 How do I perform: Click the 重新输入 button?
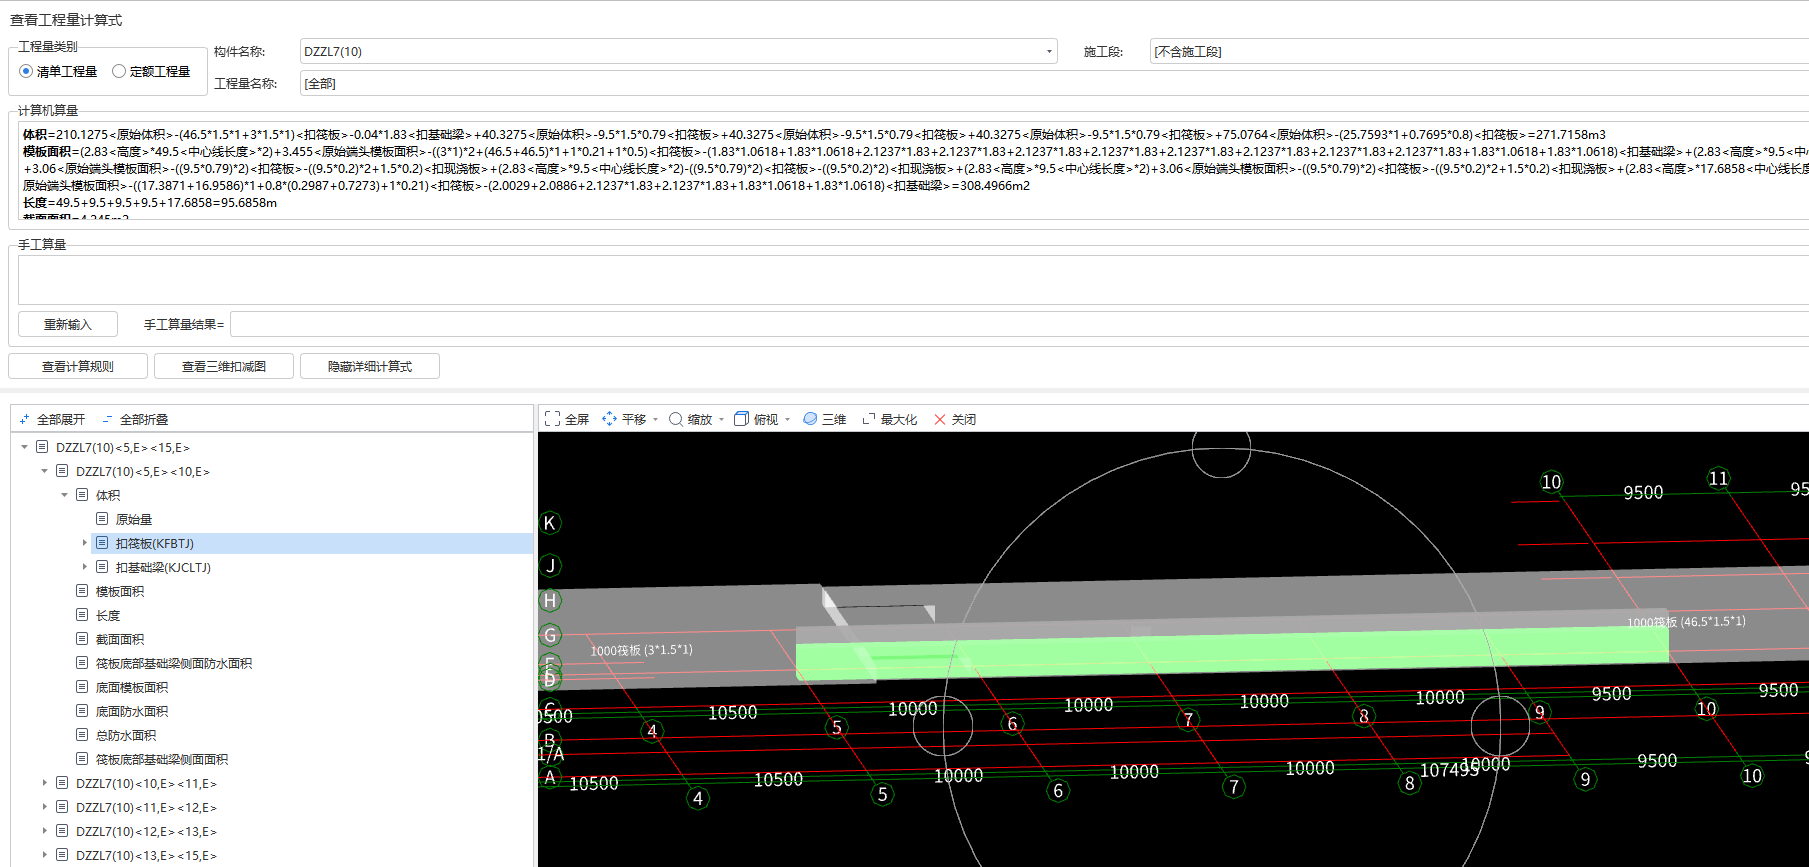pos(68,324)
